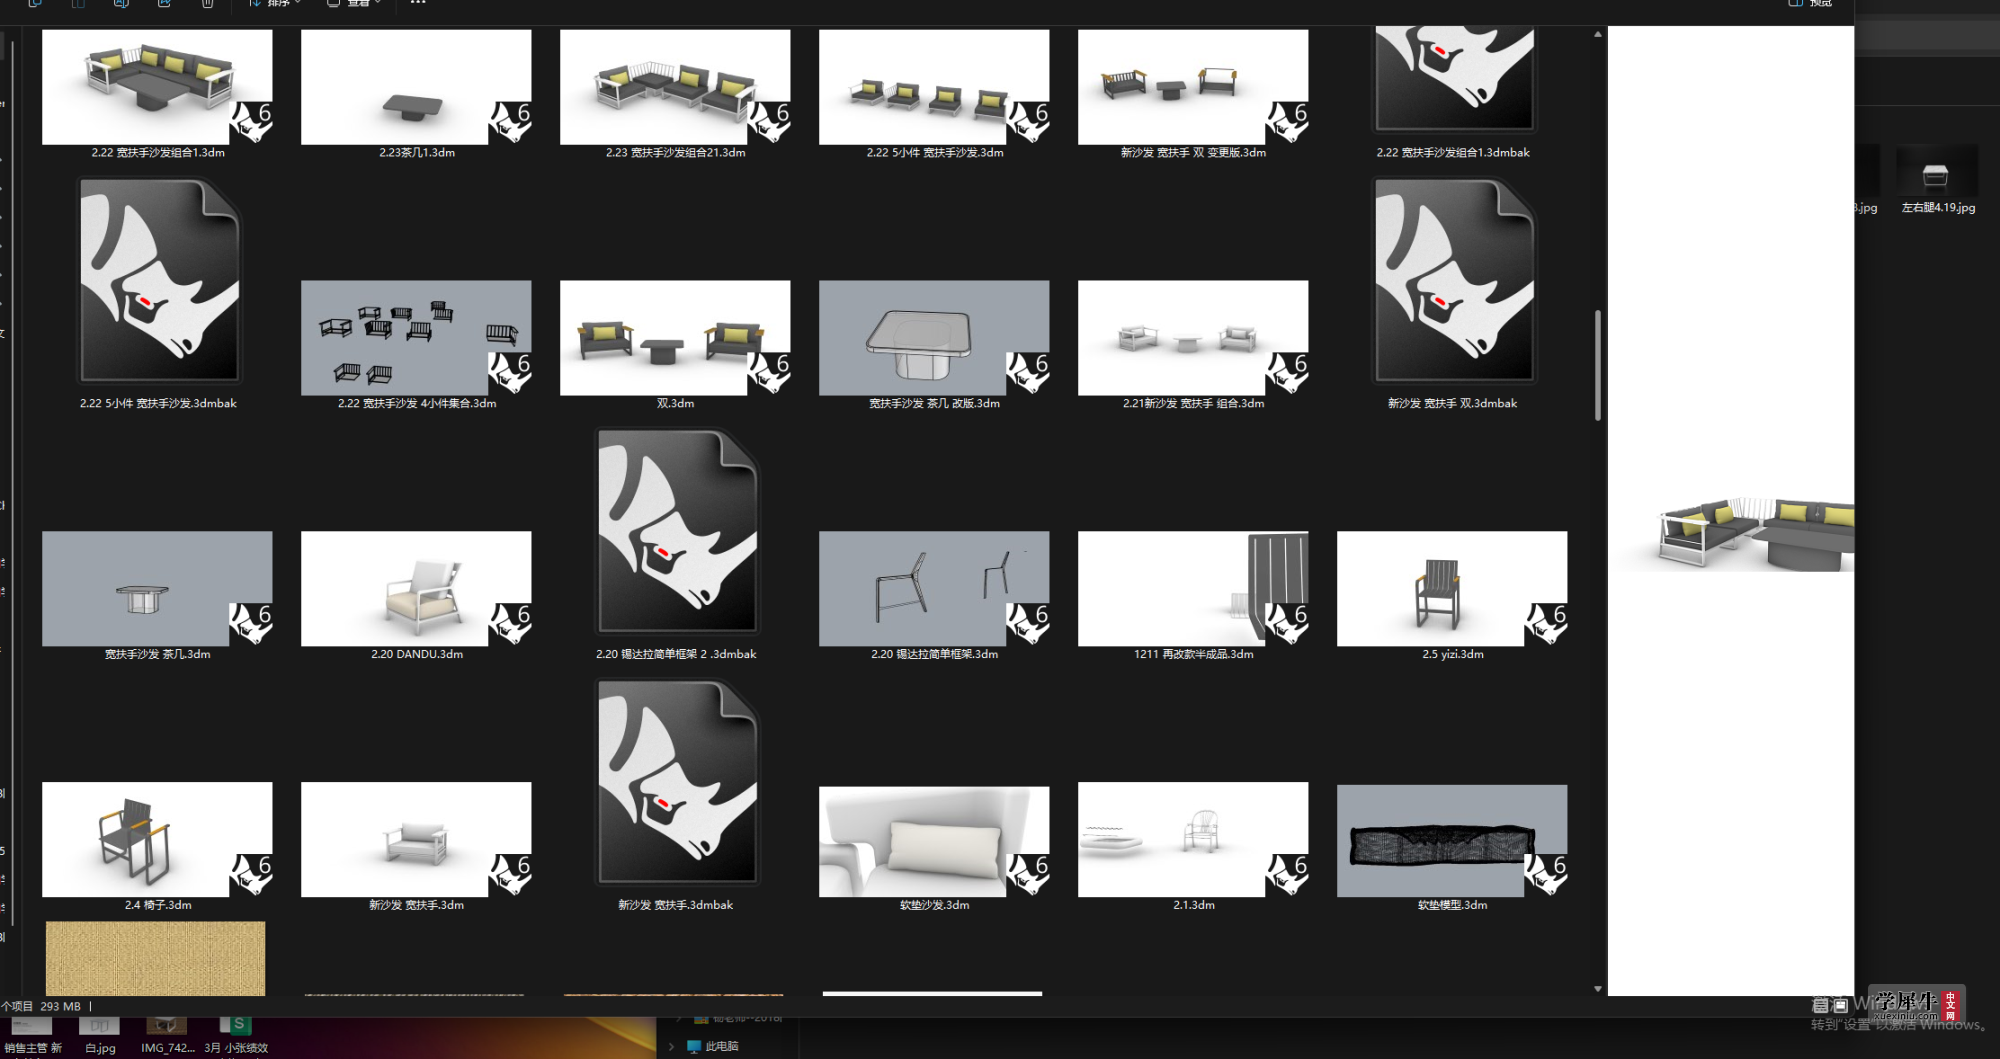Click the file list scrollbar down arrow

[x=1598, y=989]
